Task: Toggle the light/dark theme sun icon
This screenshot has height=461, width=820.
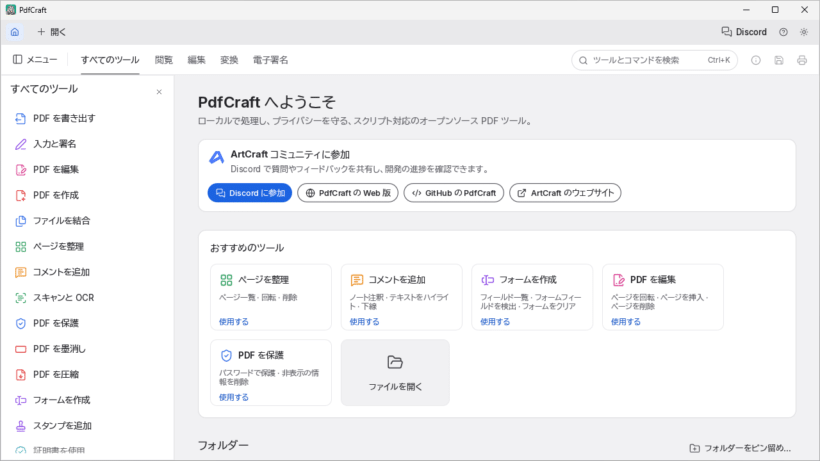Action: [x=804, y=32]
